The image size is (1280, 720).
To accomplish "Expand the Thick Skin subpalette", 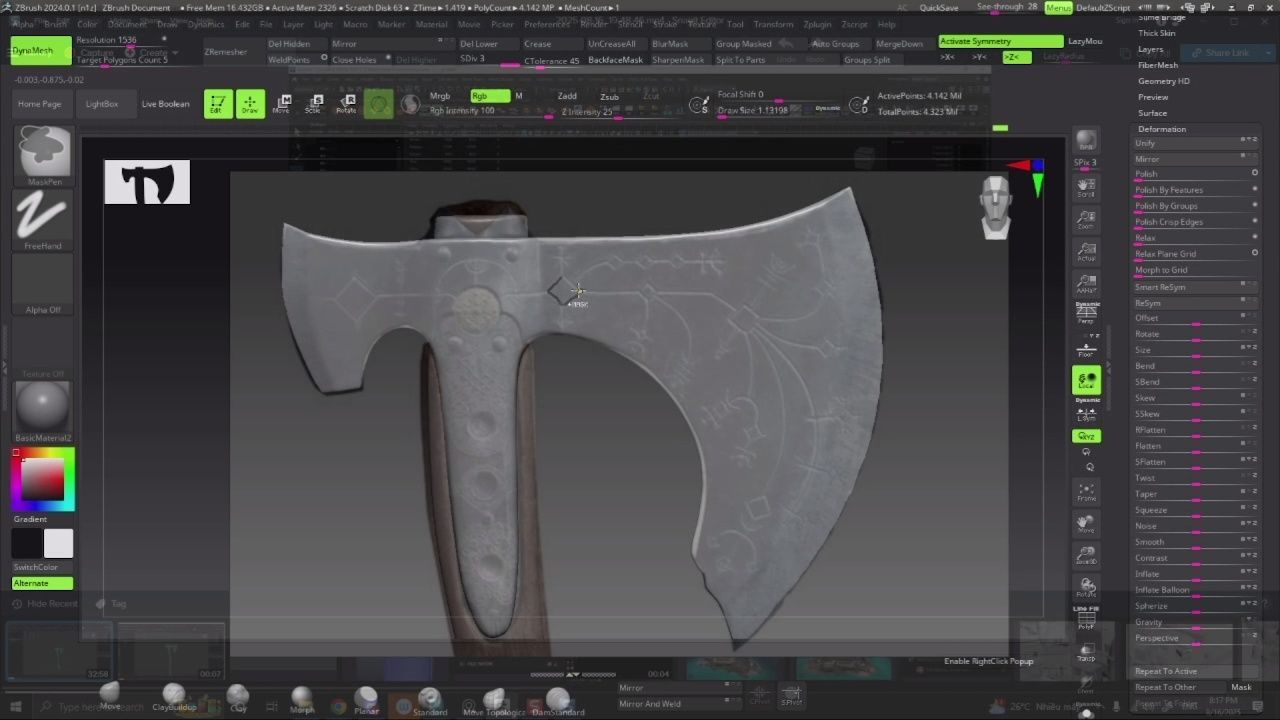I will (x=1156, y=33).
